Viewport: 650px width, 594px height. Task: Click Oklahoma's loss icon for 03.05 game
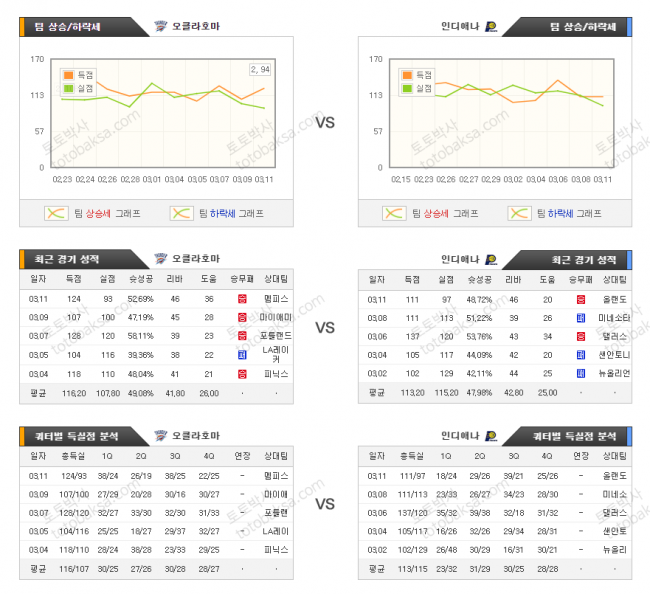[242, 355]
